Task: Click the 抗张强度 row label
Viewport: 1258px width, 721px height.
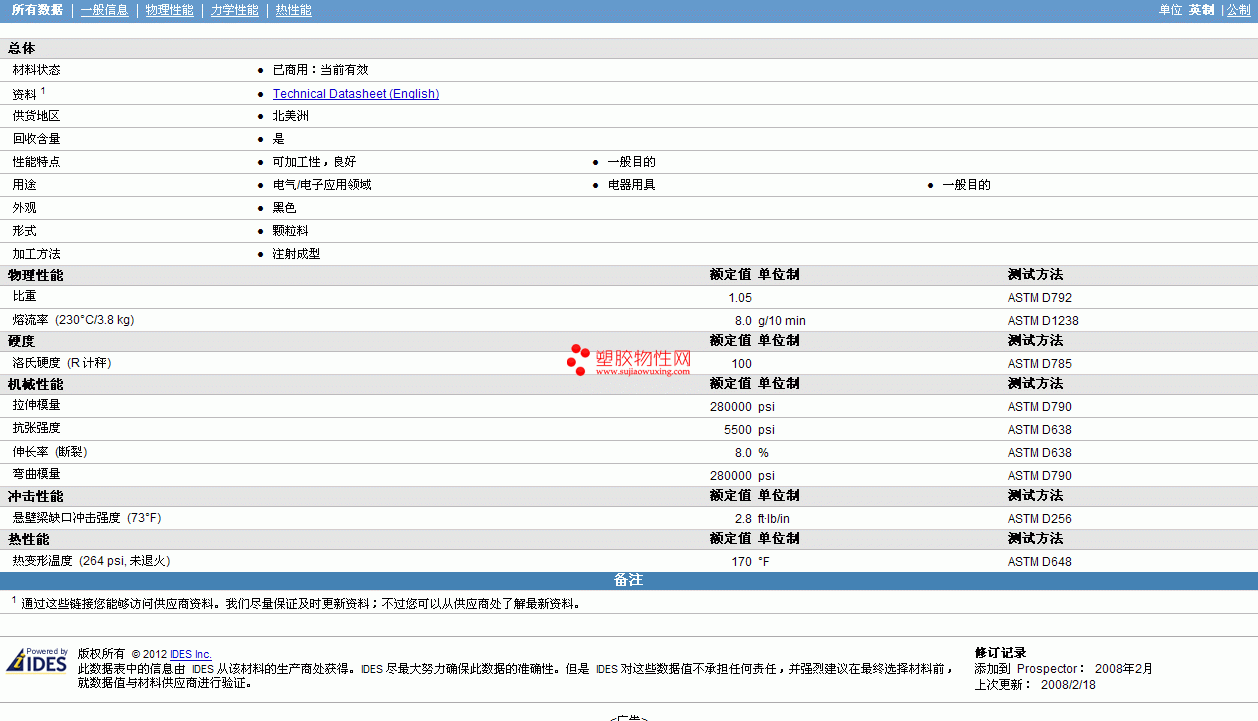Action: [x=36, y=429]
